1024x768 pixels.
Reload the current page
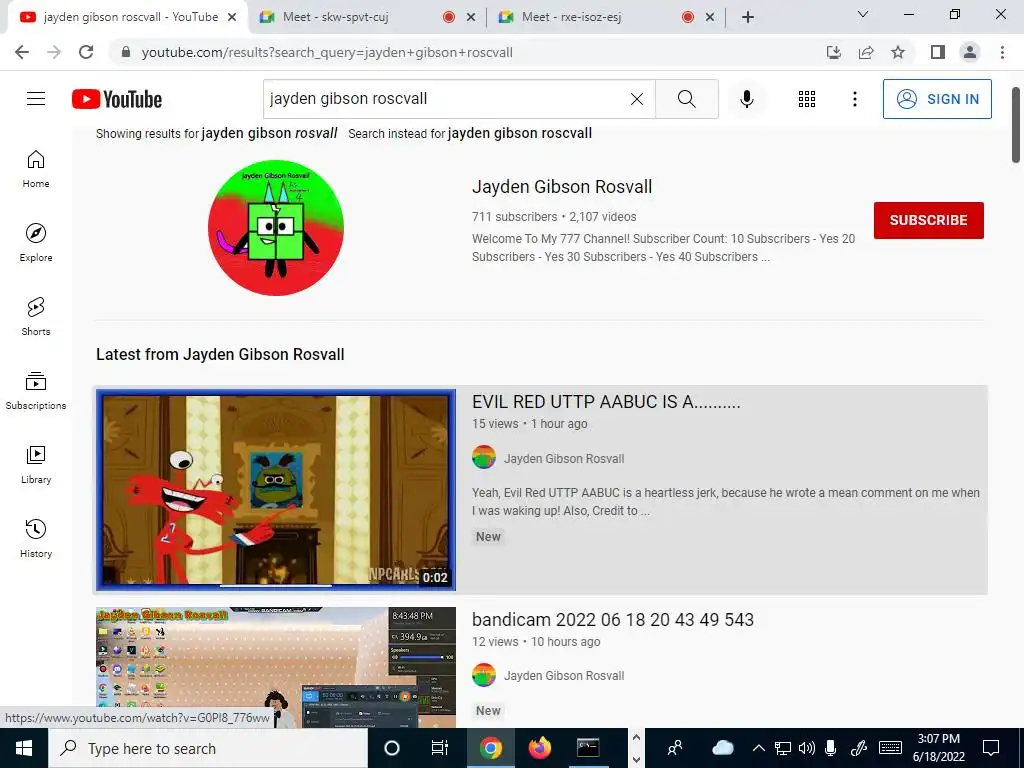(x=86, y=52)
